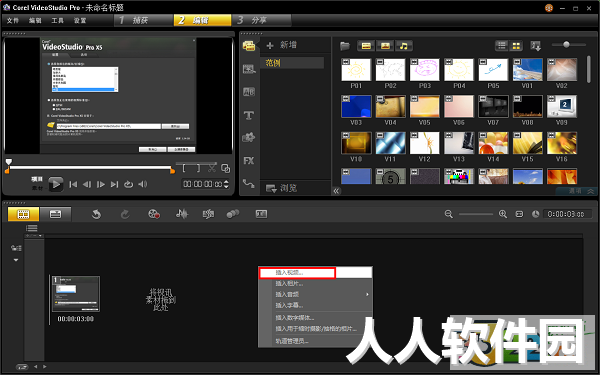The image size is (600, 375).
Task: Click the Undo arrow in timeline toolbar
Action: coord(96,214)
